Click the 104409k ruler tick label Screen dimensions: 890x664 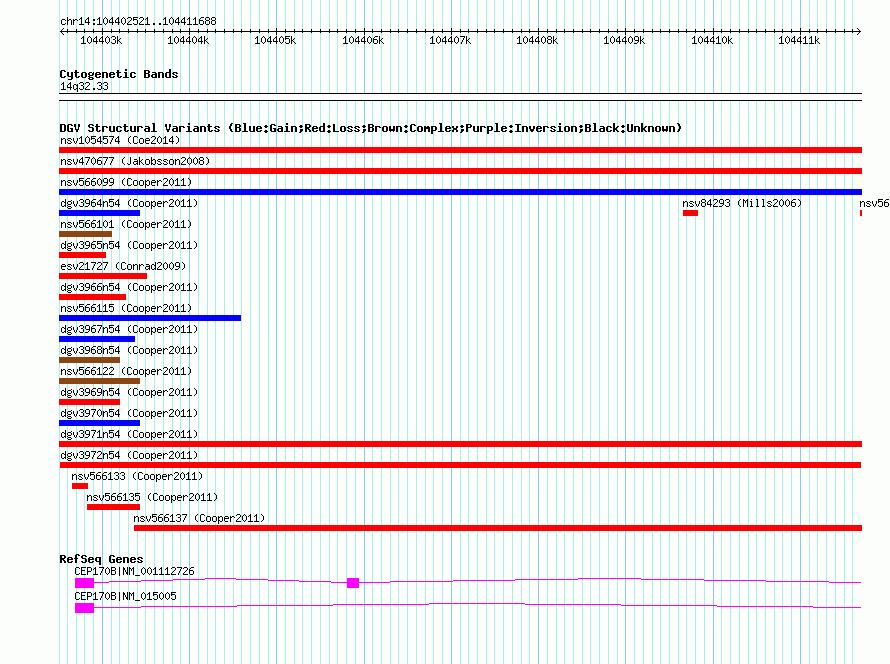[x=624, y=40]
